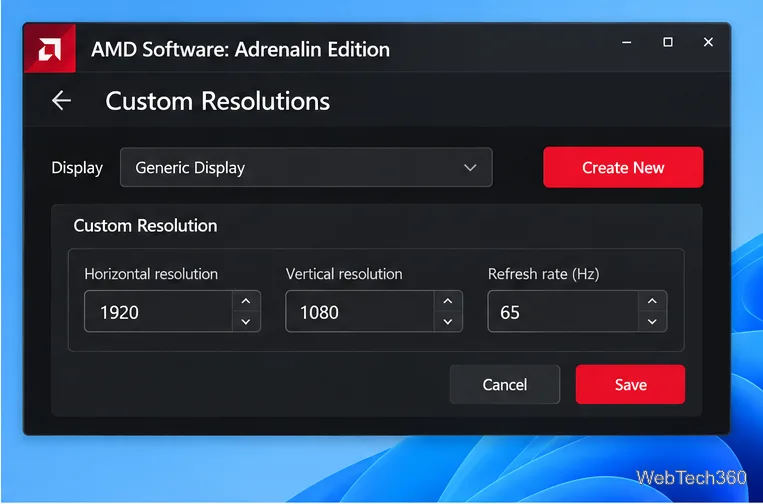
Task: Click the AMD Software: Adrenalin Edition title
Action: click(240, 49)
